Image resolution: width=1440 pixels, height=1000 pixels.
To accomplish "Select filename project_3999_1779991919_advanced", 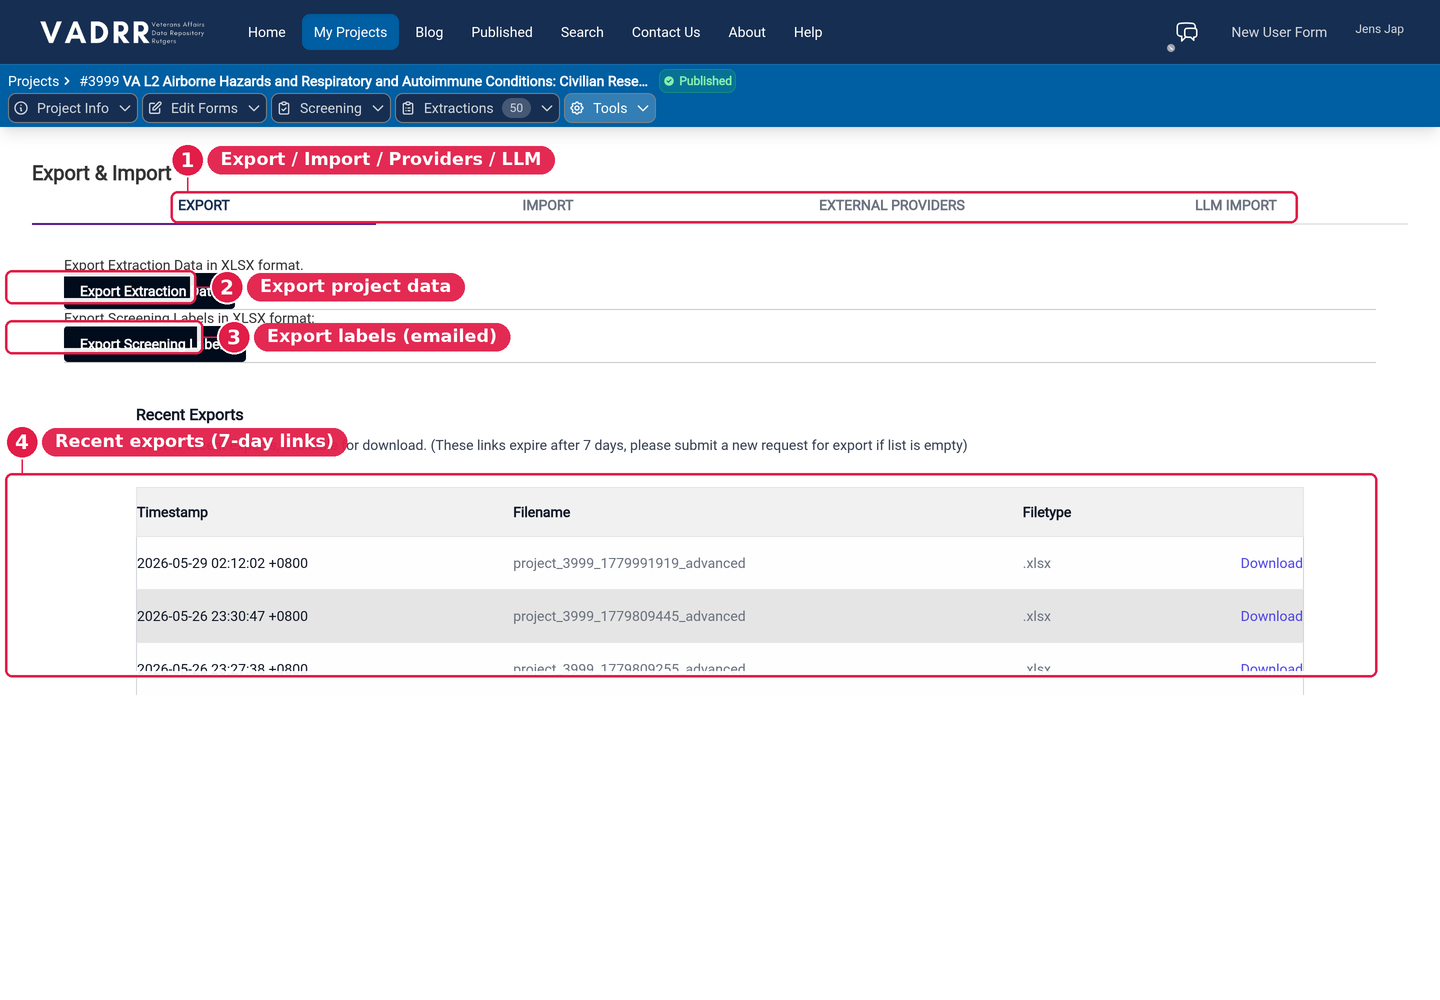I will [629, 563].
